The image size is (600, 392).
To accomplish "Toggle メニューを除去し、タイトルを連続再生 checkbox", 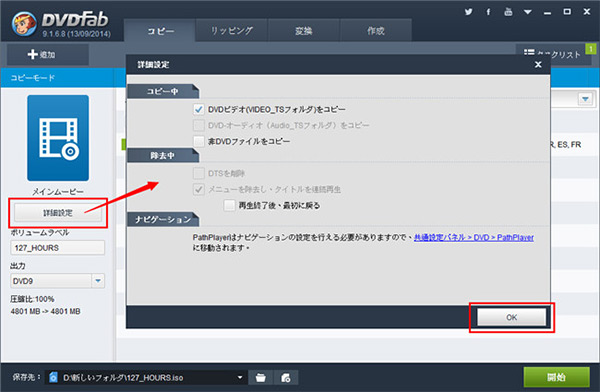I will (x=199, y=189).
